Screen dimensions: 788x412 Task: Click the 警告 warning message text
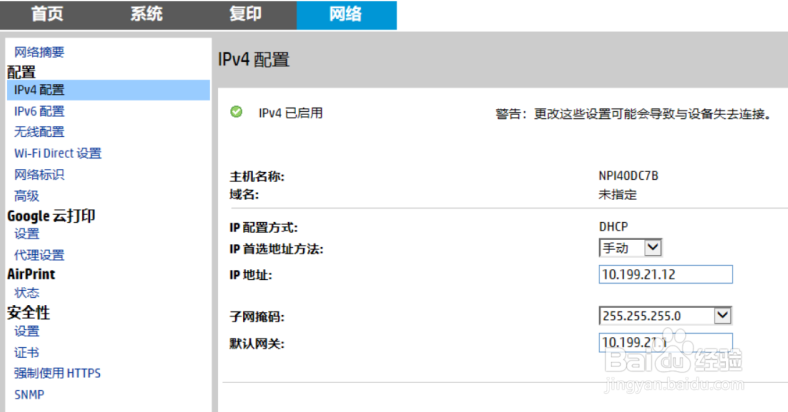633,114
